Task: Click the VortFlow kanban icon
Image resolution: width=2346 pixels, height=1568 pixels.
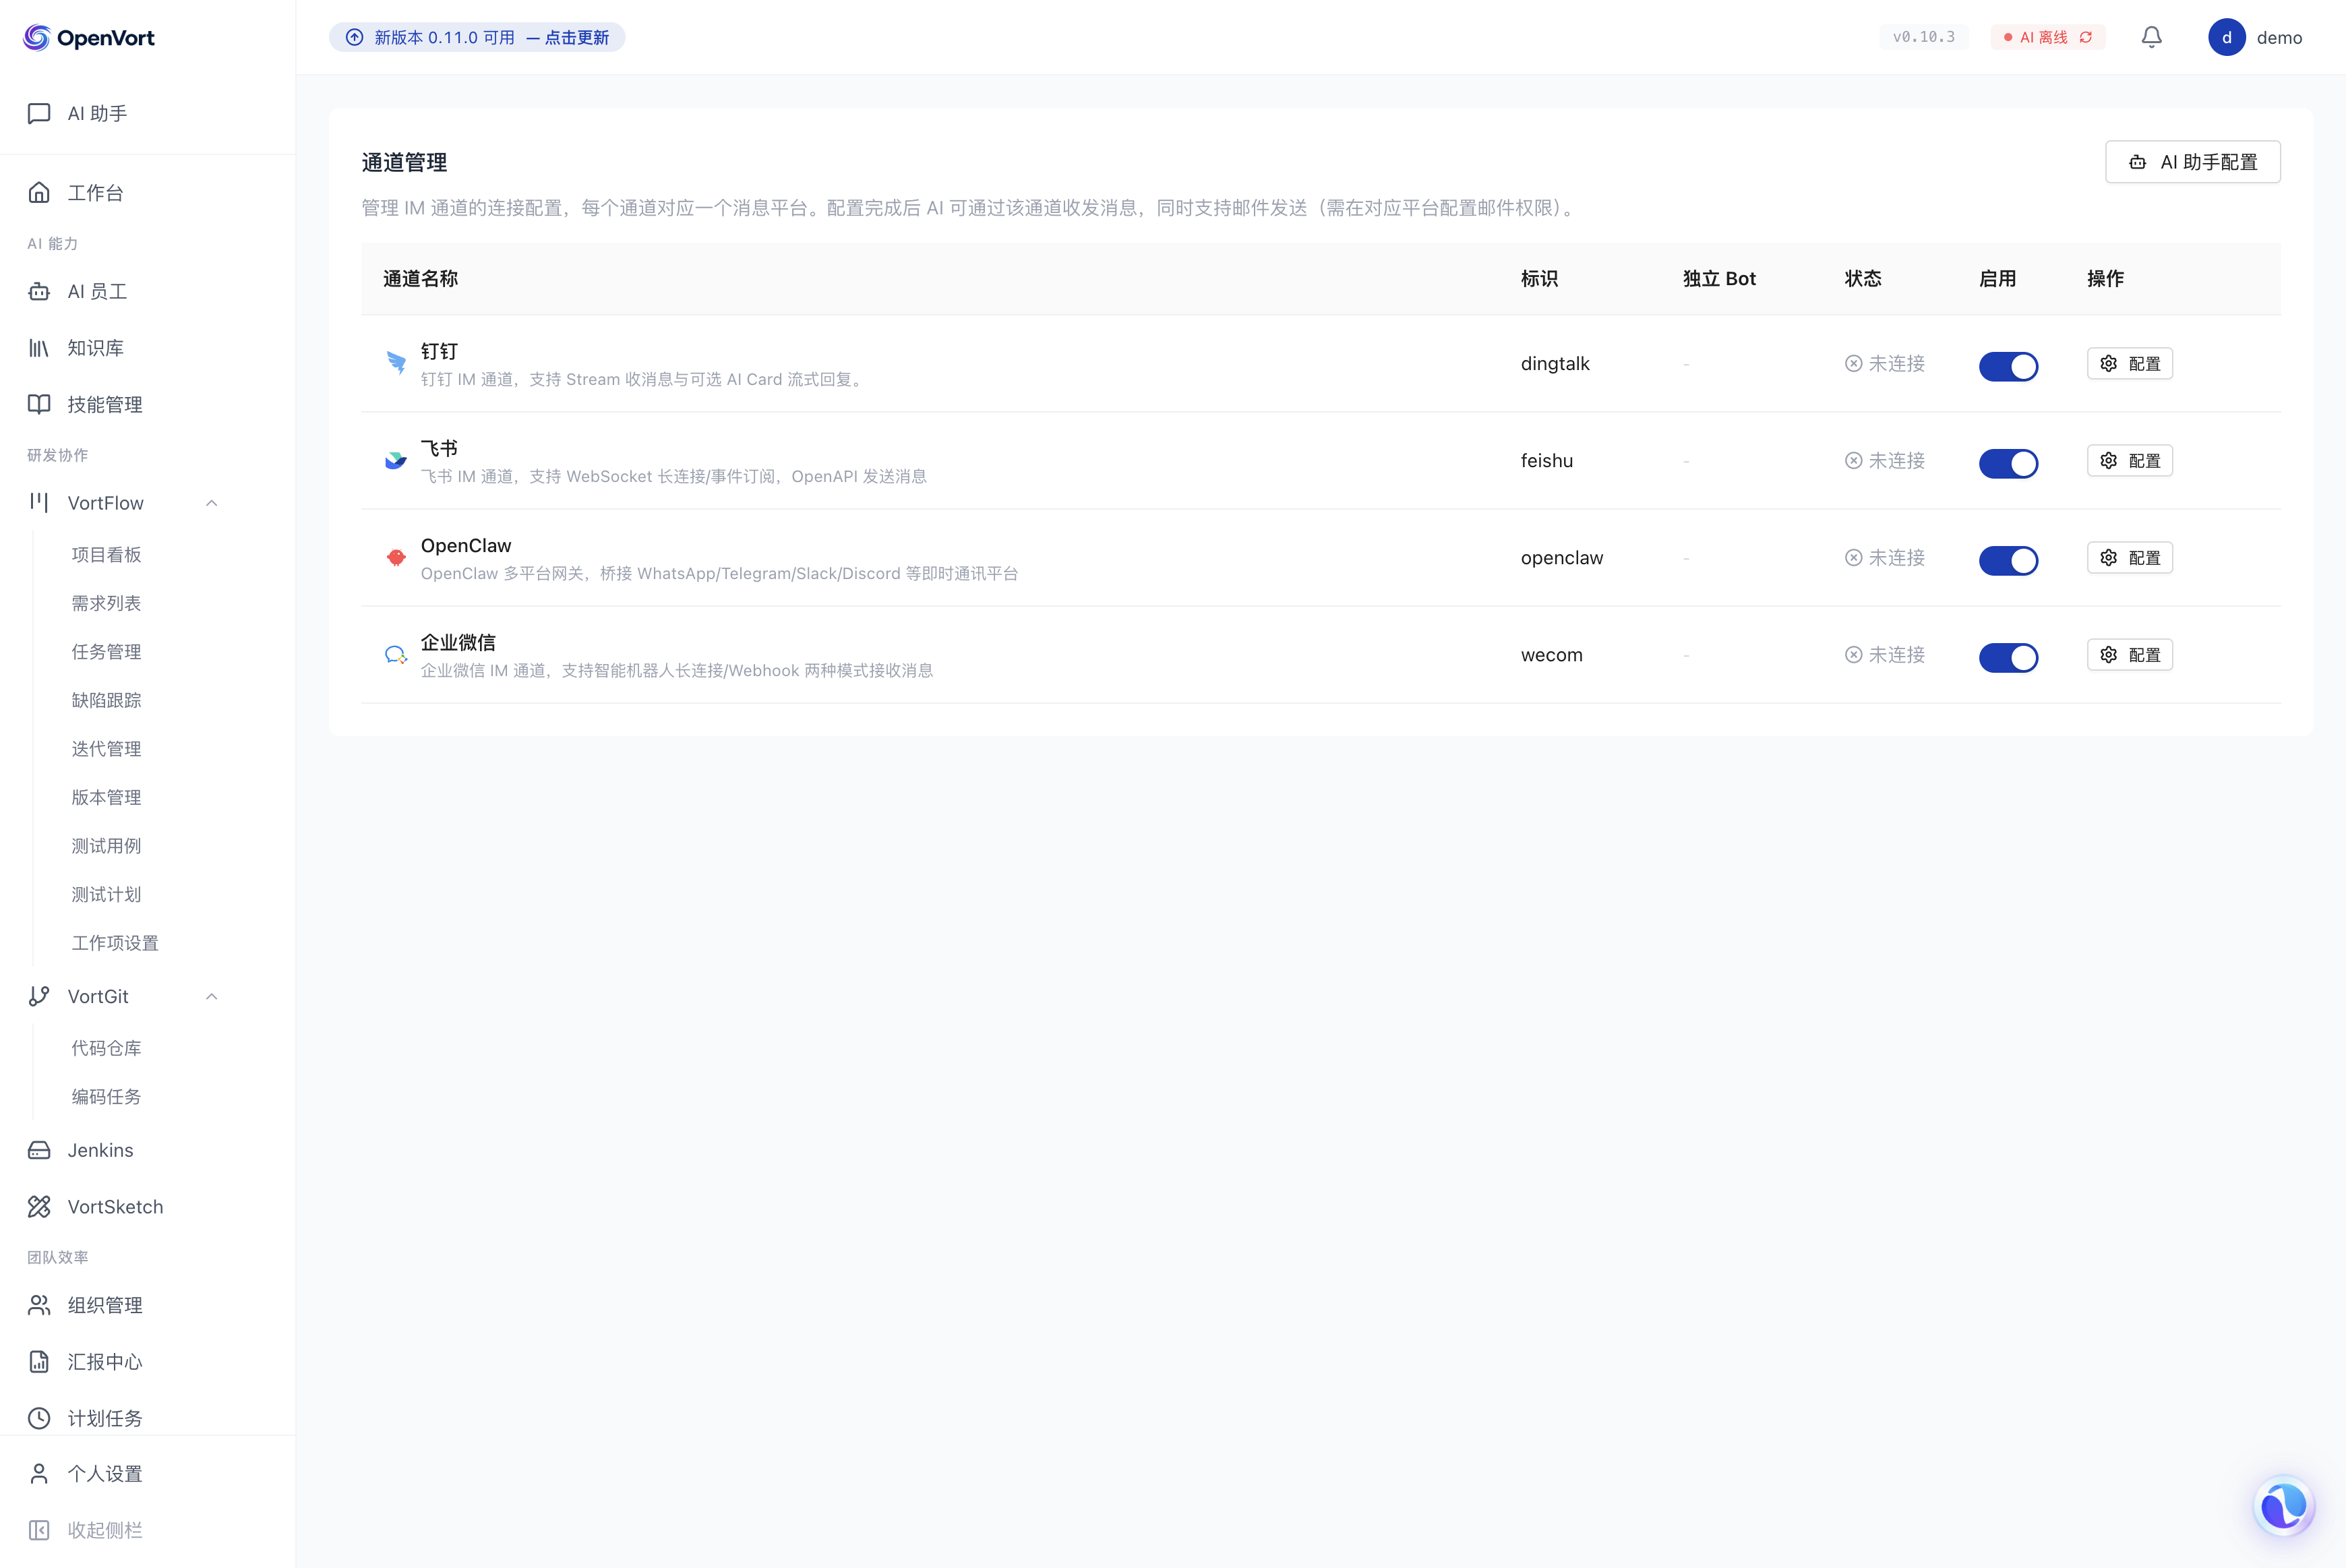Action: 39,502
